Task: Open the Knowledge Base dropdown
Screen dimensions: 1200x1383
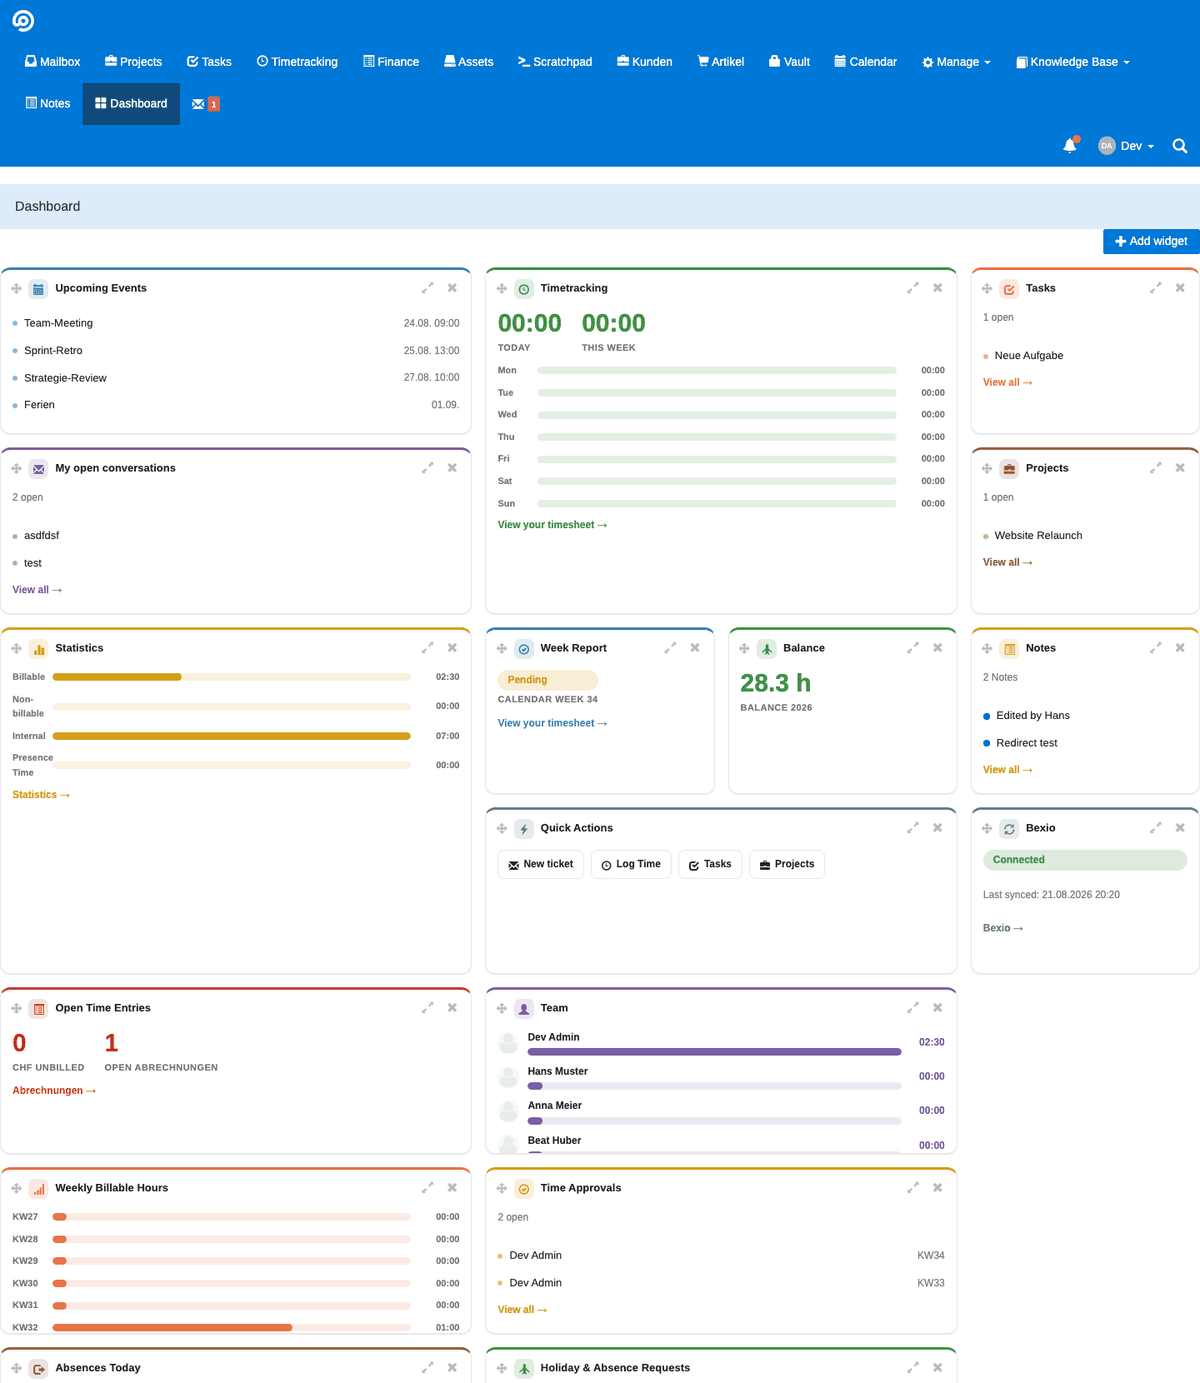Action: point(1073,62)
